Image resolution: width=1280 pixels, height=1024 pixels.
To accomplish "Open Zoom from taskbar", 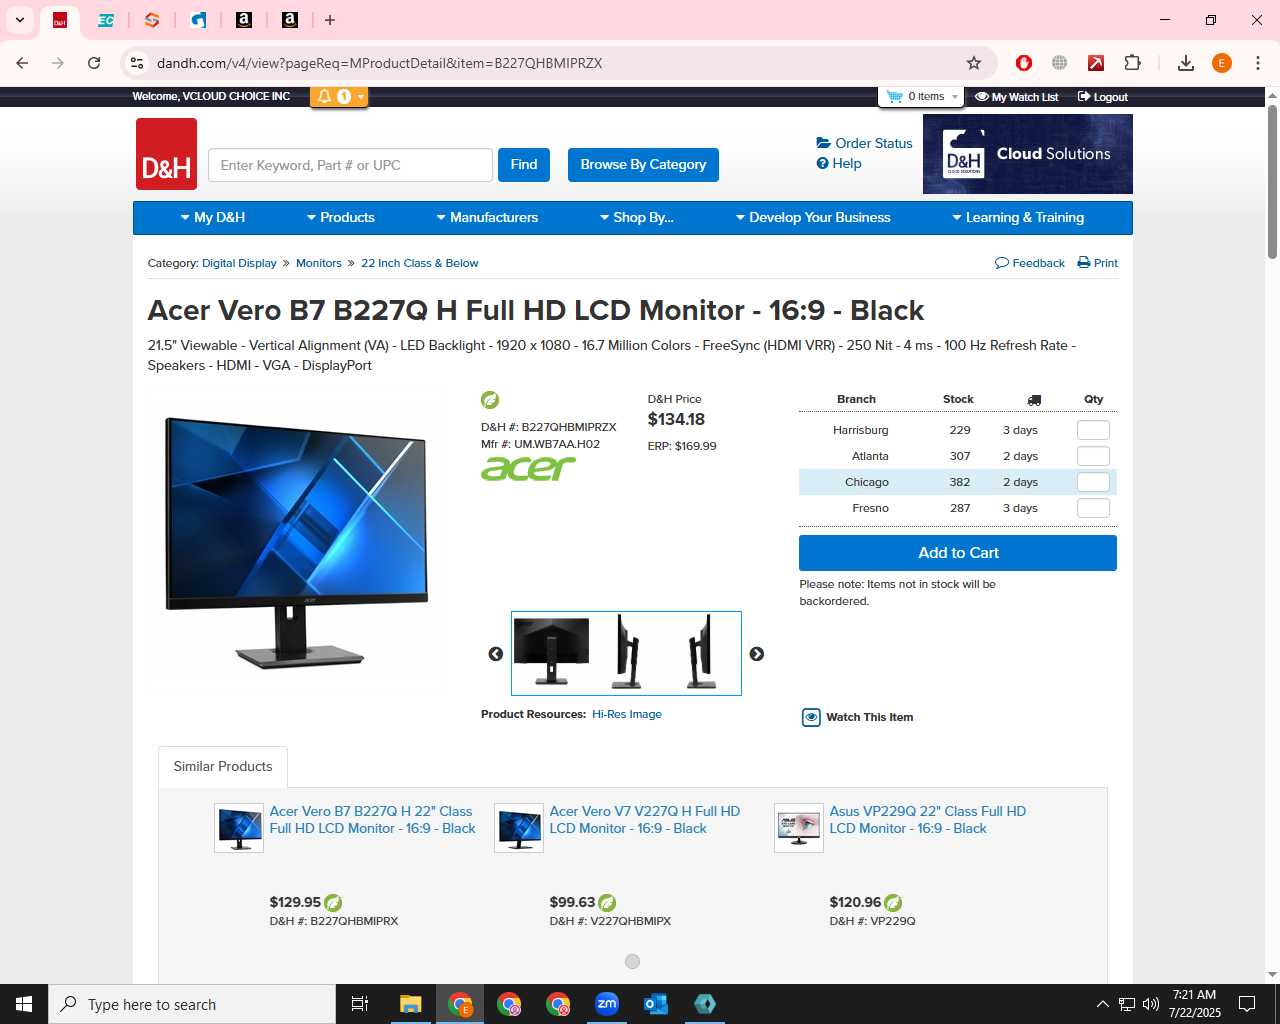I will click(x=607, y=1004).
